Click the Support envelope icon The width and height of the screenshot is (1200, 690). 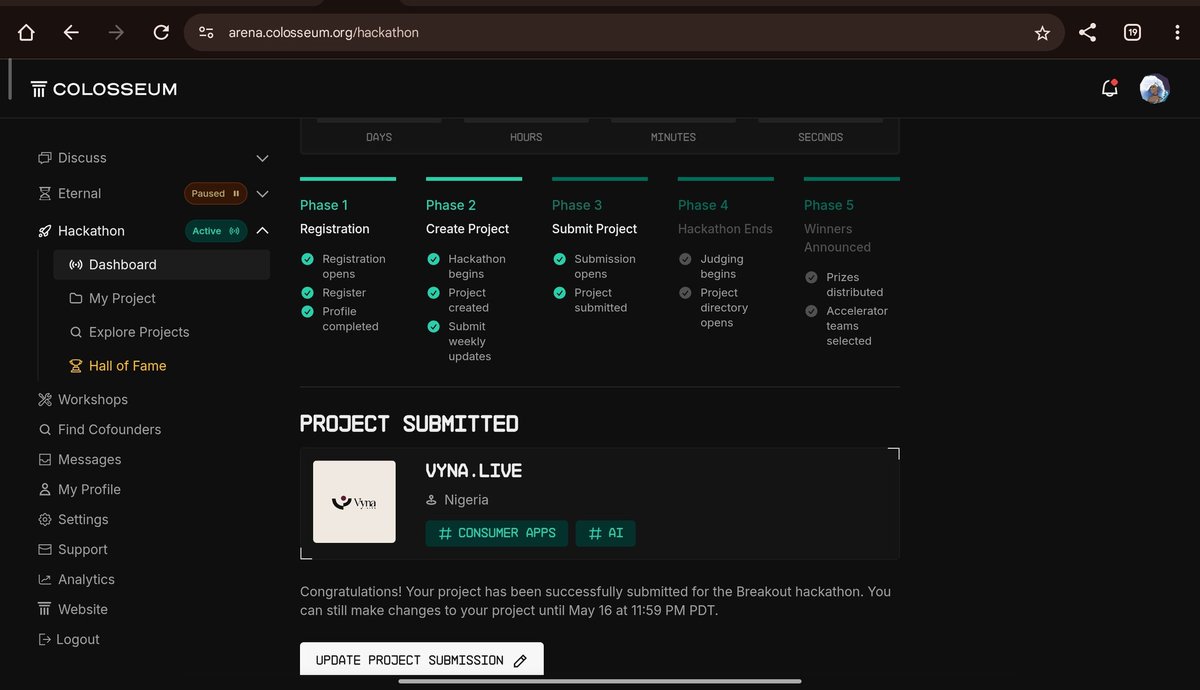click(44, 549)
